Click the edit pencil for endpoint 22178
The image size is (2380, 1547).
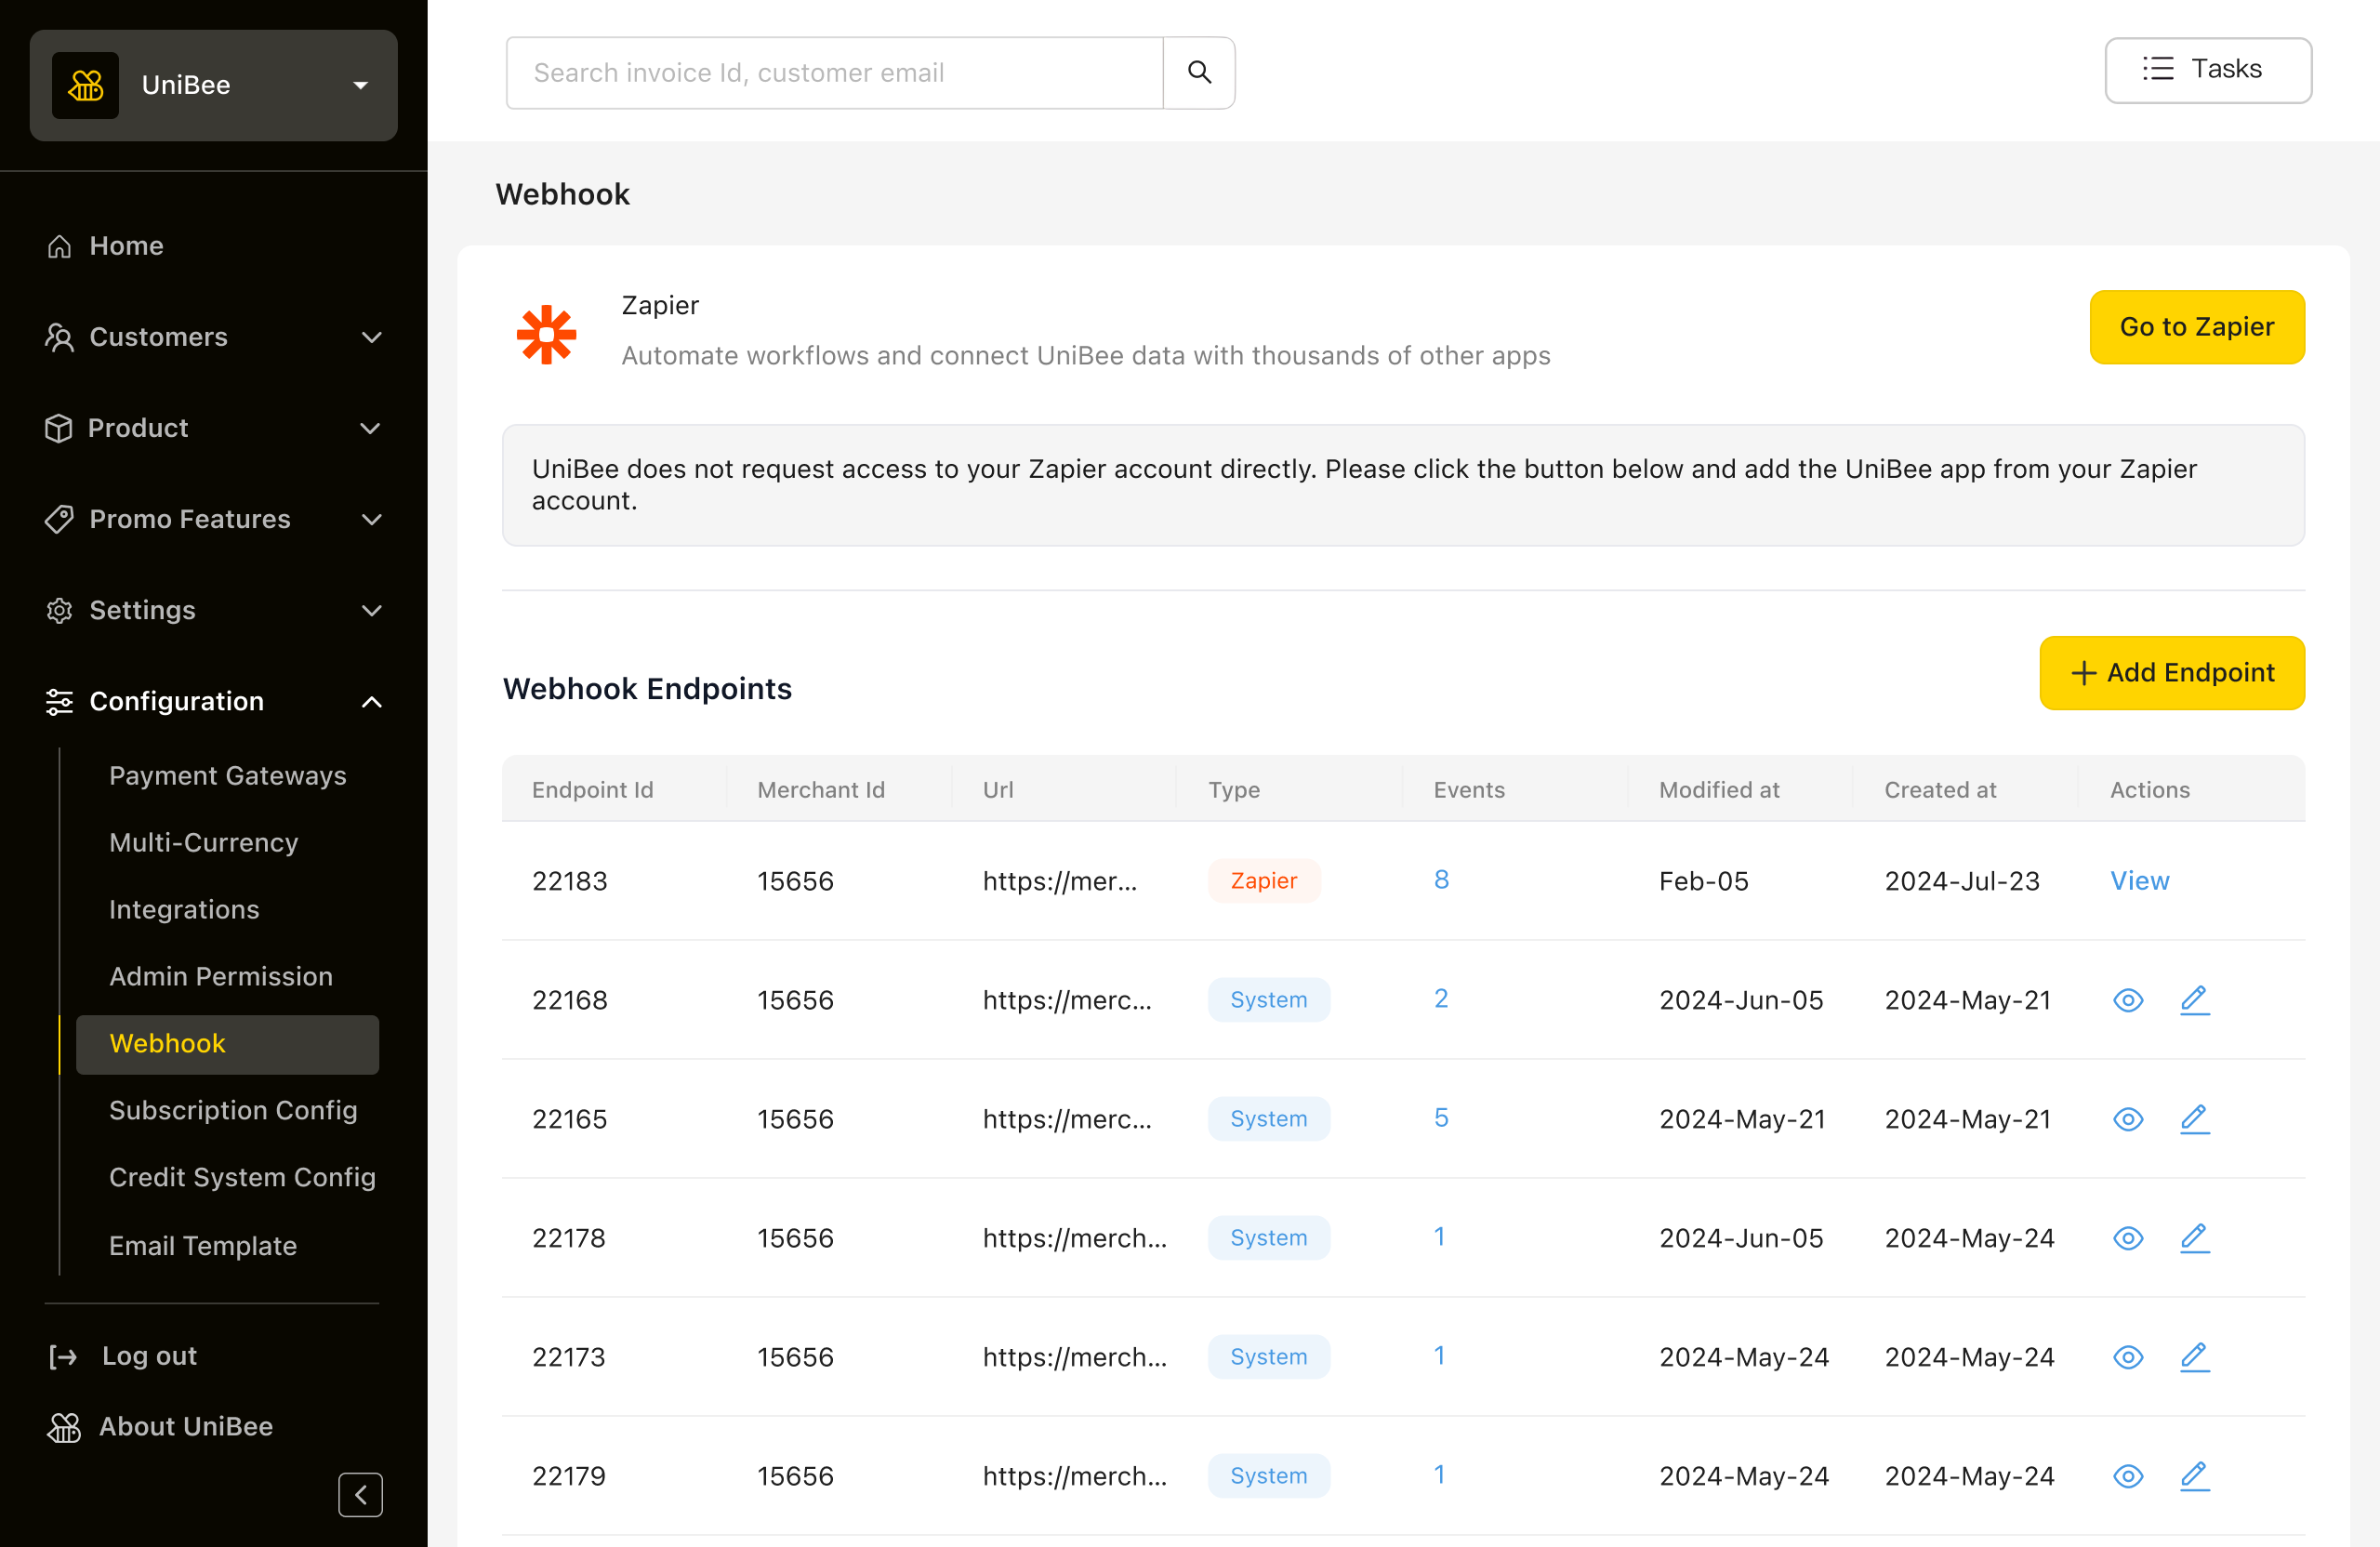click(2194, 1237)
